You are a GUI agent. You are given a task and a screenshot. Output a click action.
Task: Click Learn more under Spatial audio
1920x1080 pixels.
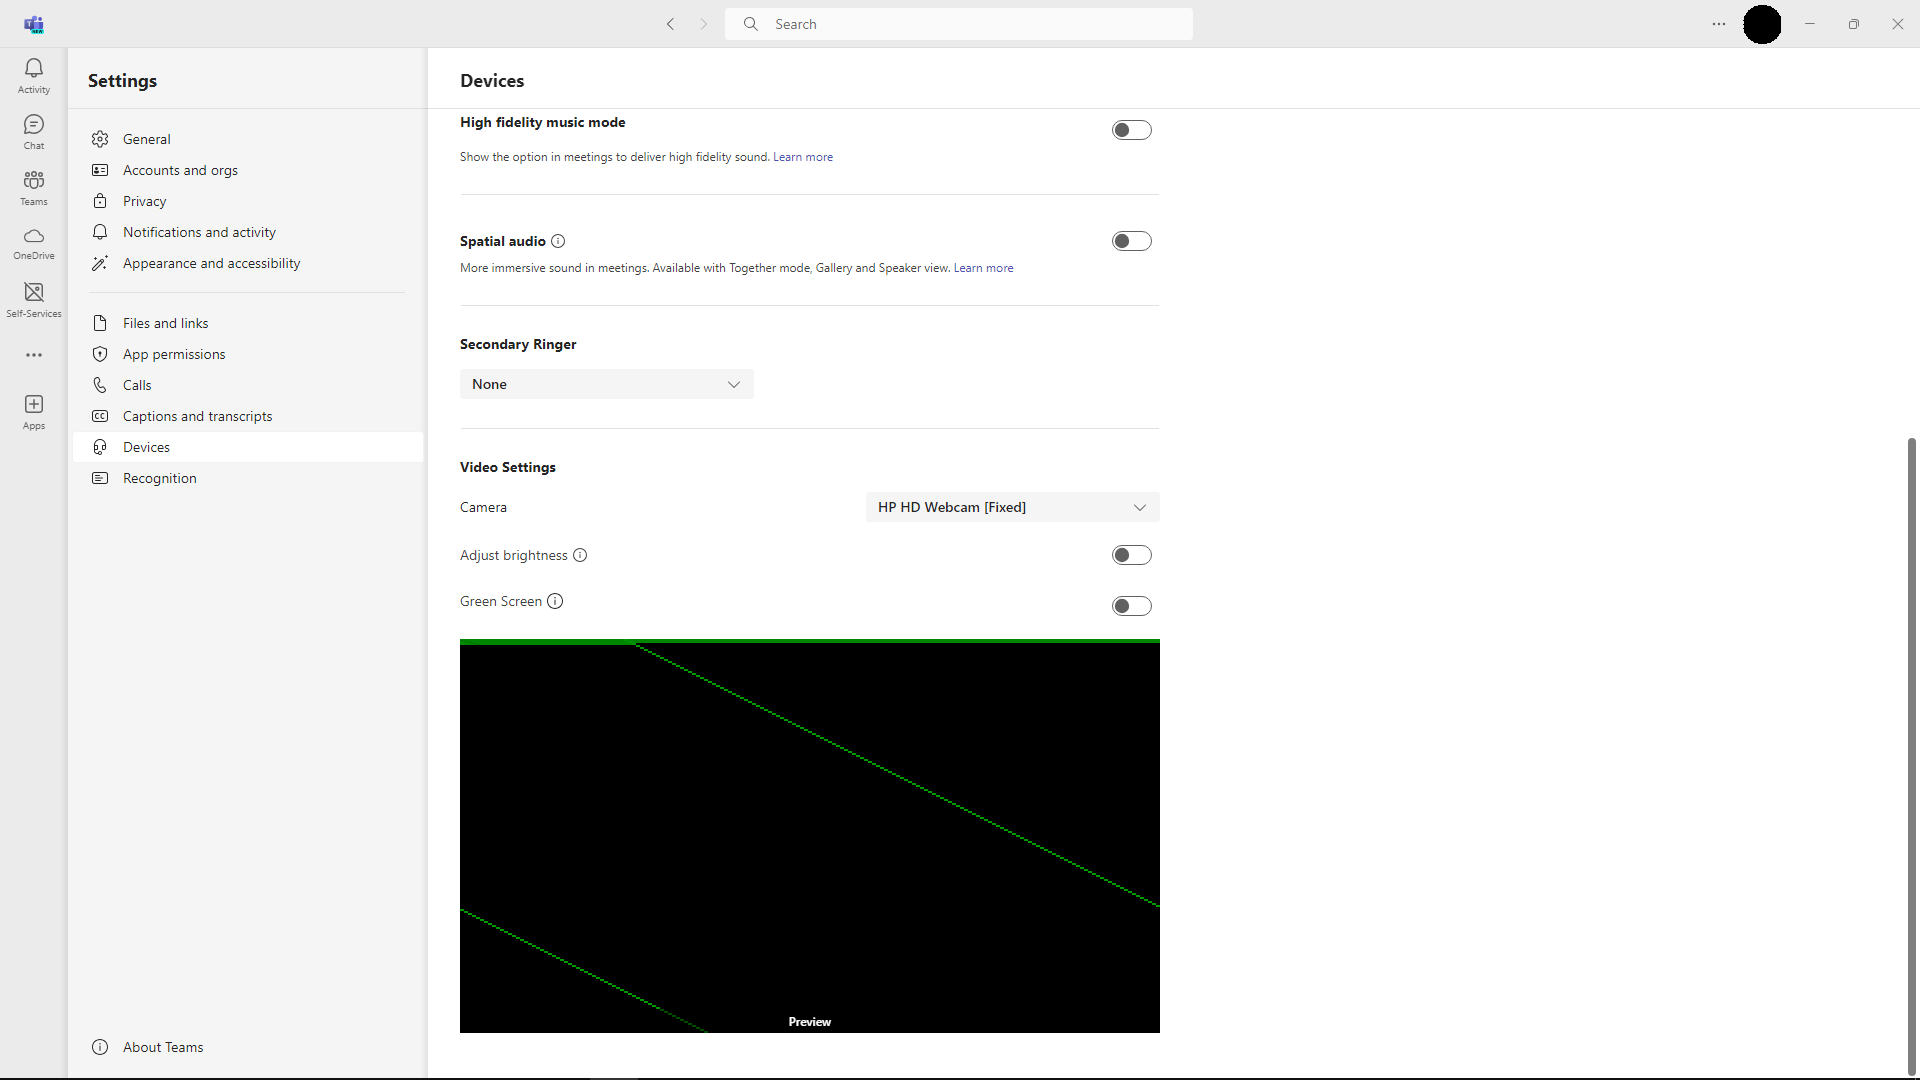click(983, 268)
